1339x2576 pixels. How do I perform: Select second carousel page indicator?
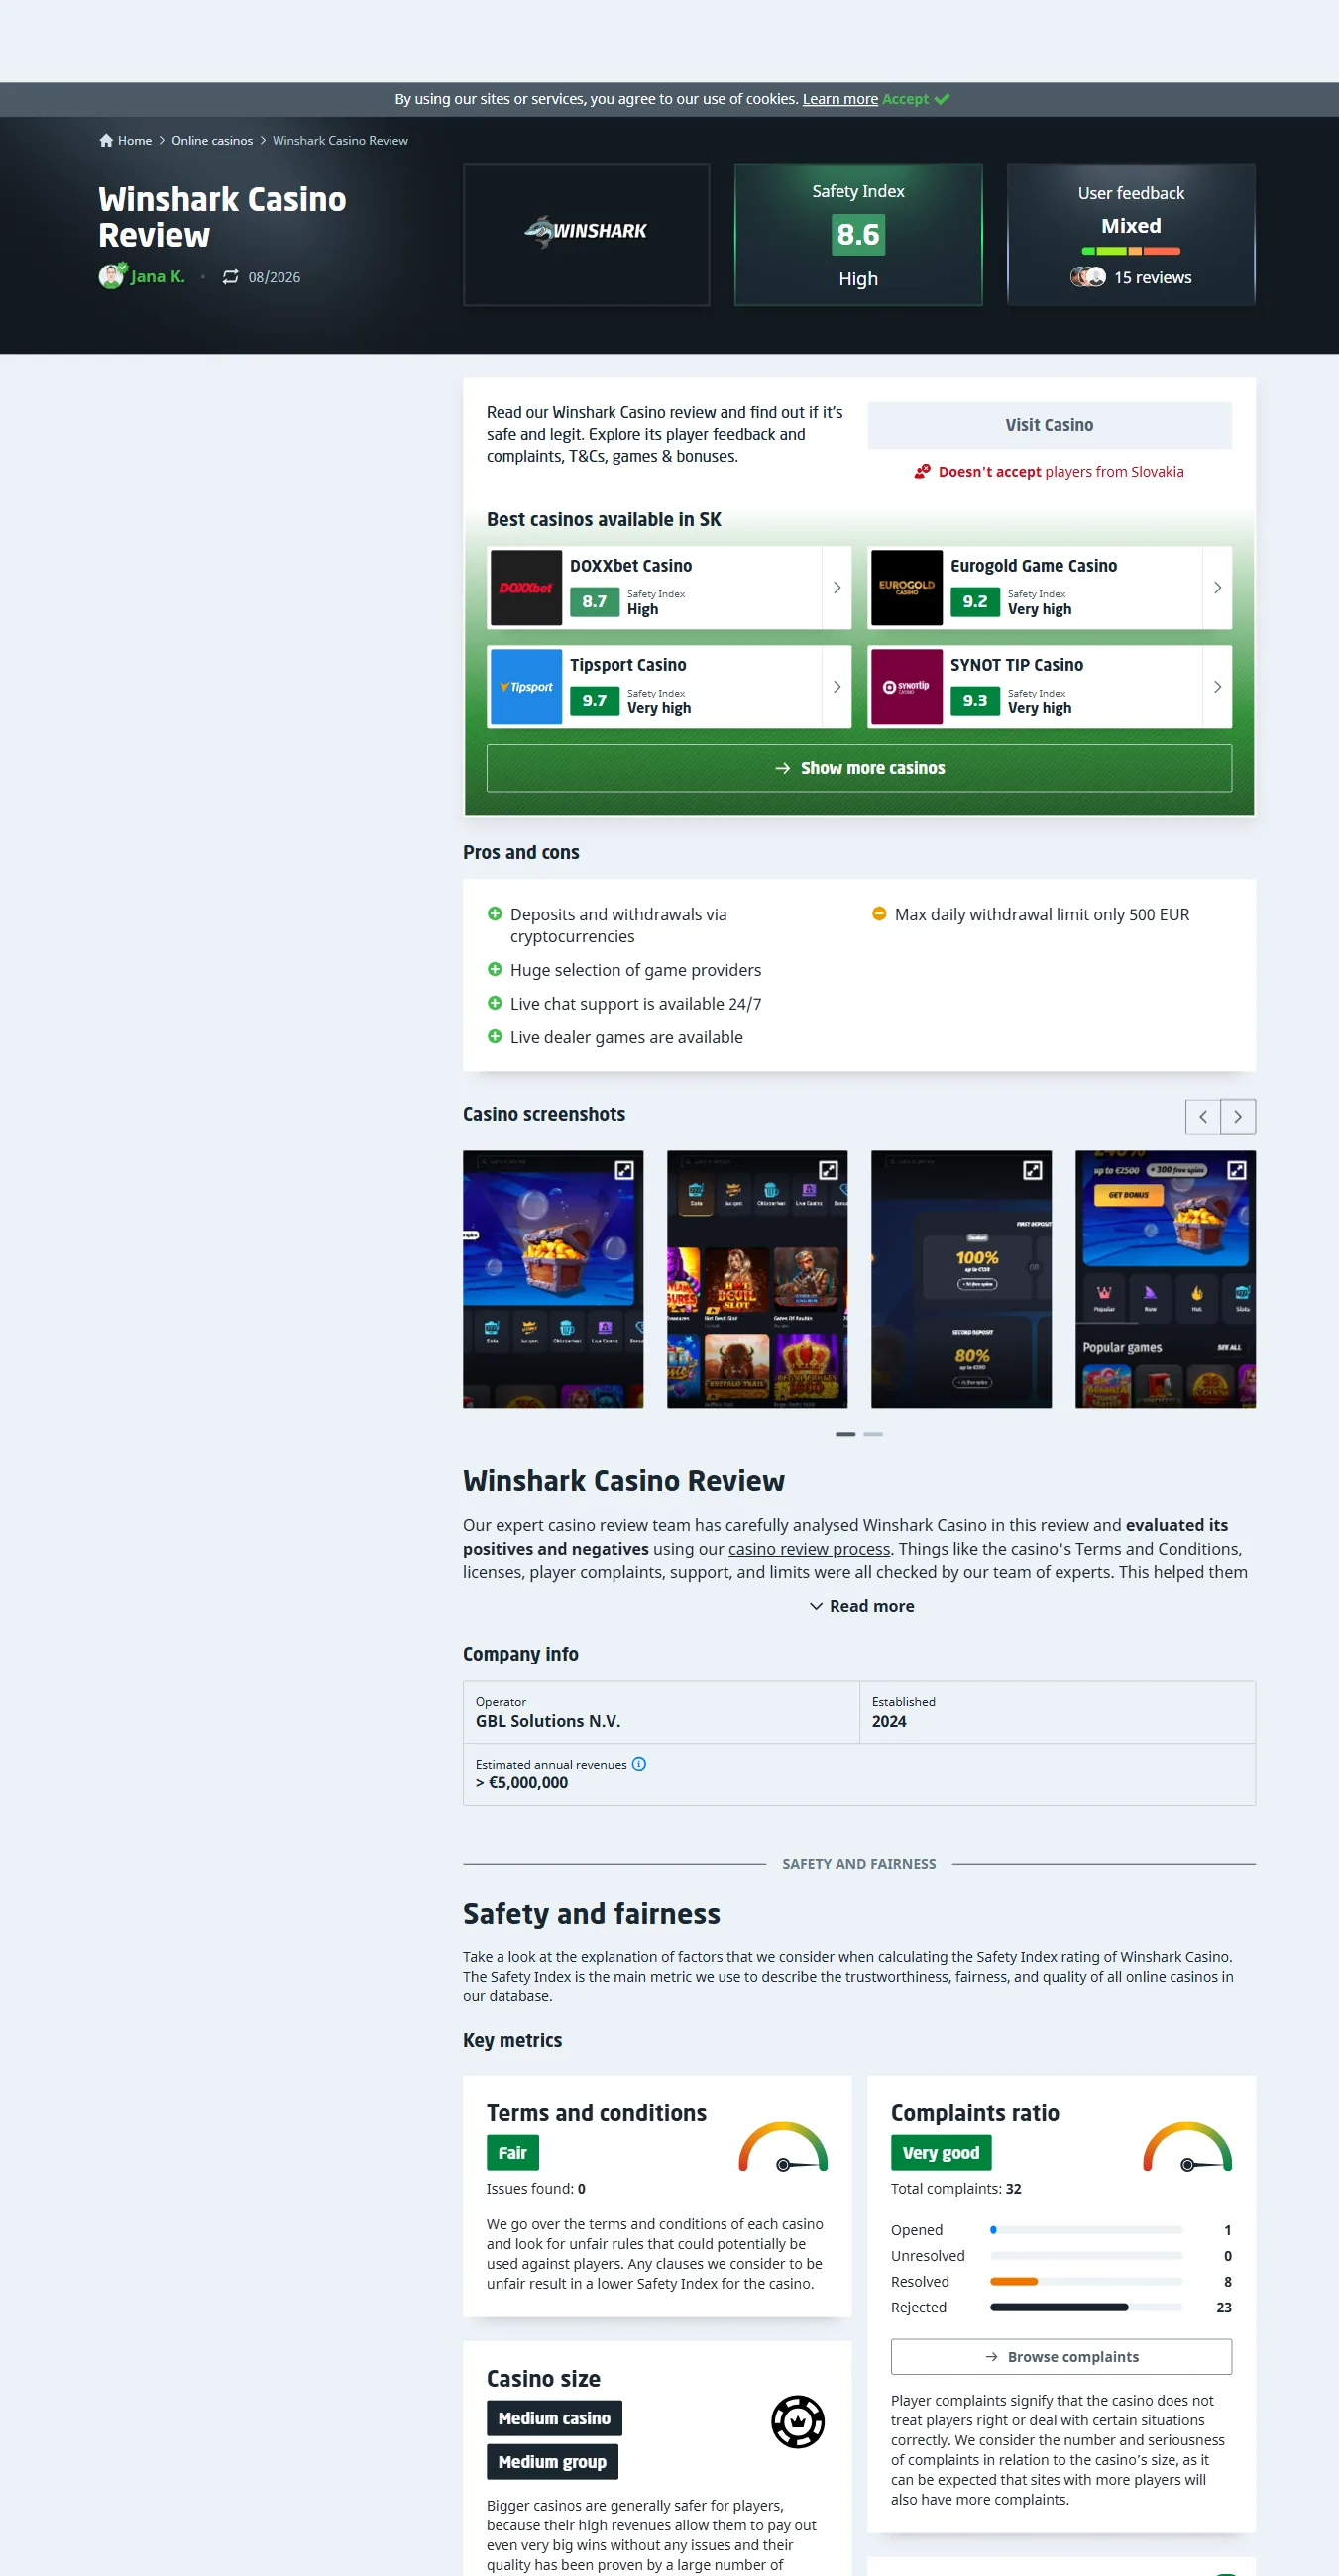point(873,1434)
